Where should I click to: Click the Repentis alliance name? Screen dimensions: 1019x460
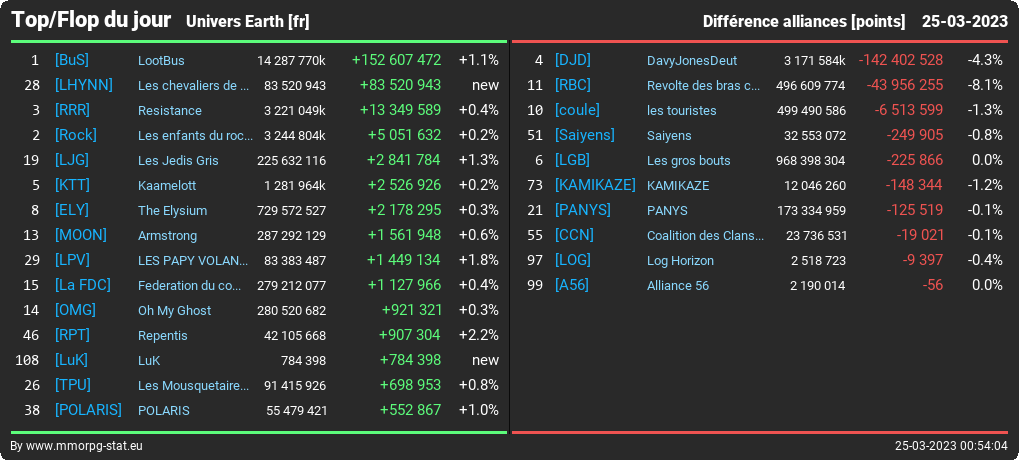(x=162, y=335)
